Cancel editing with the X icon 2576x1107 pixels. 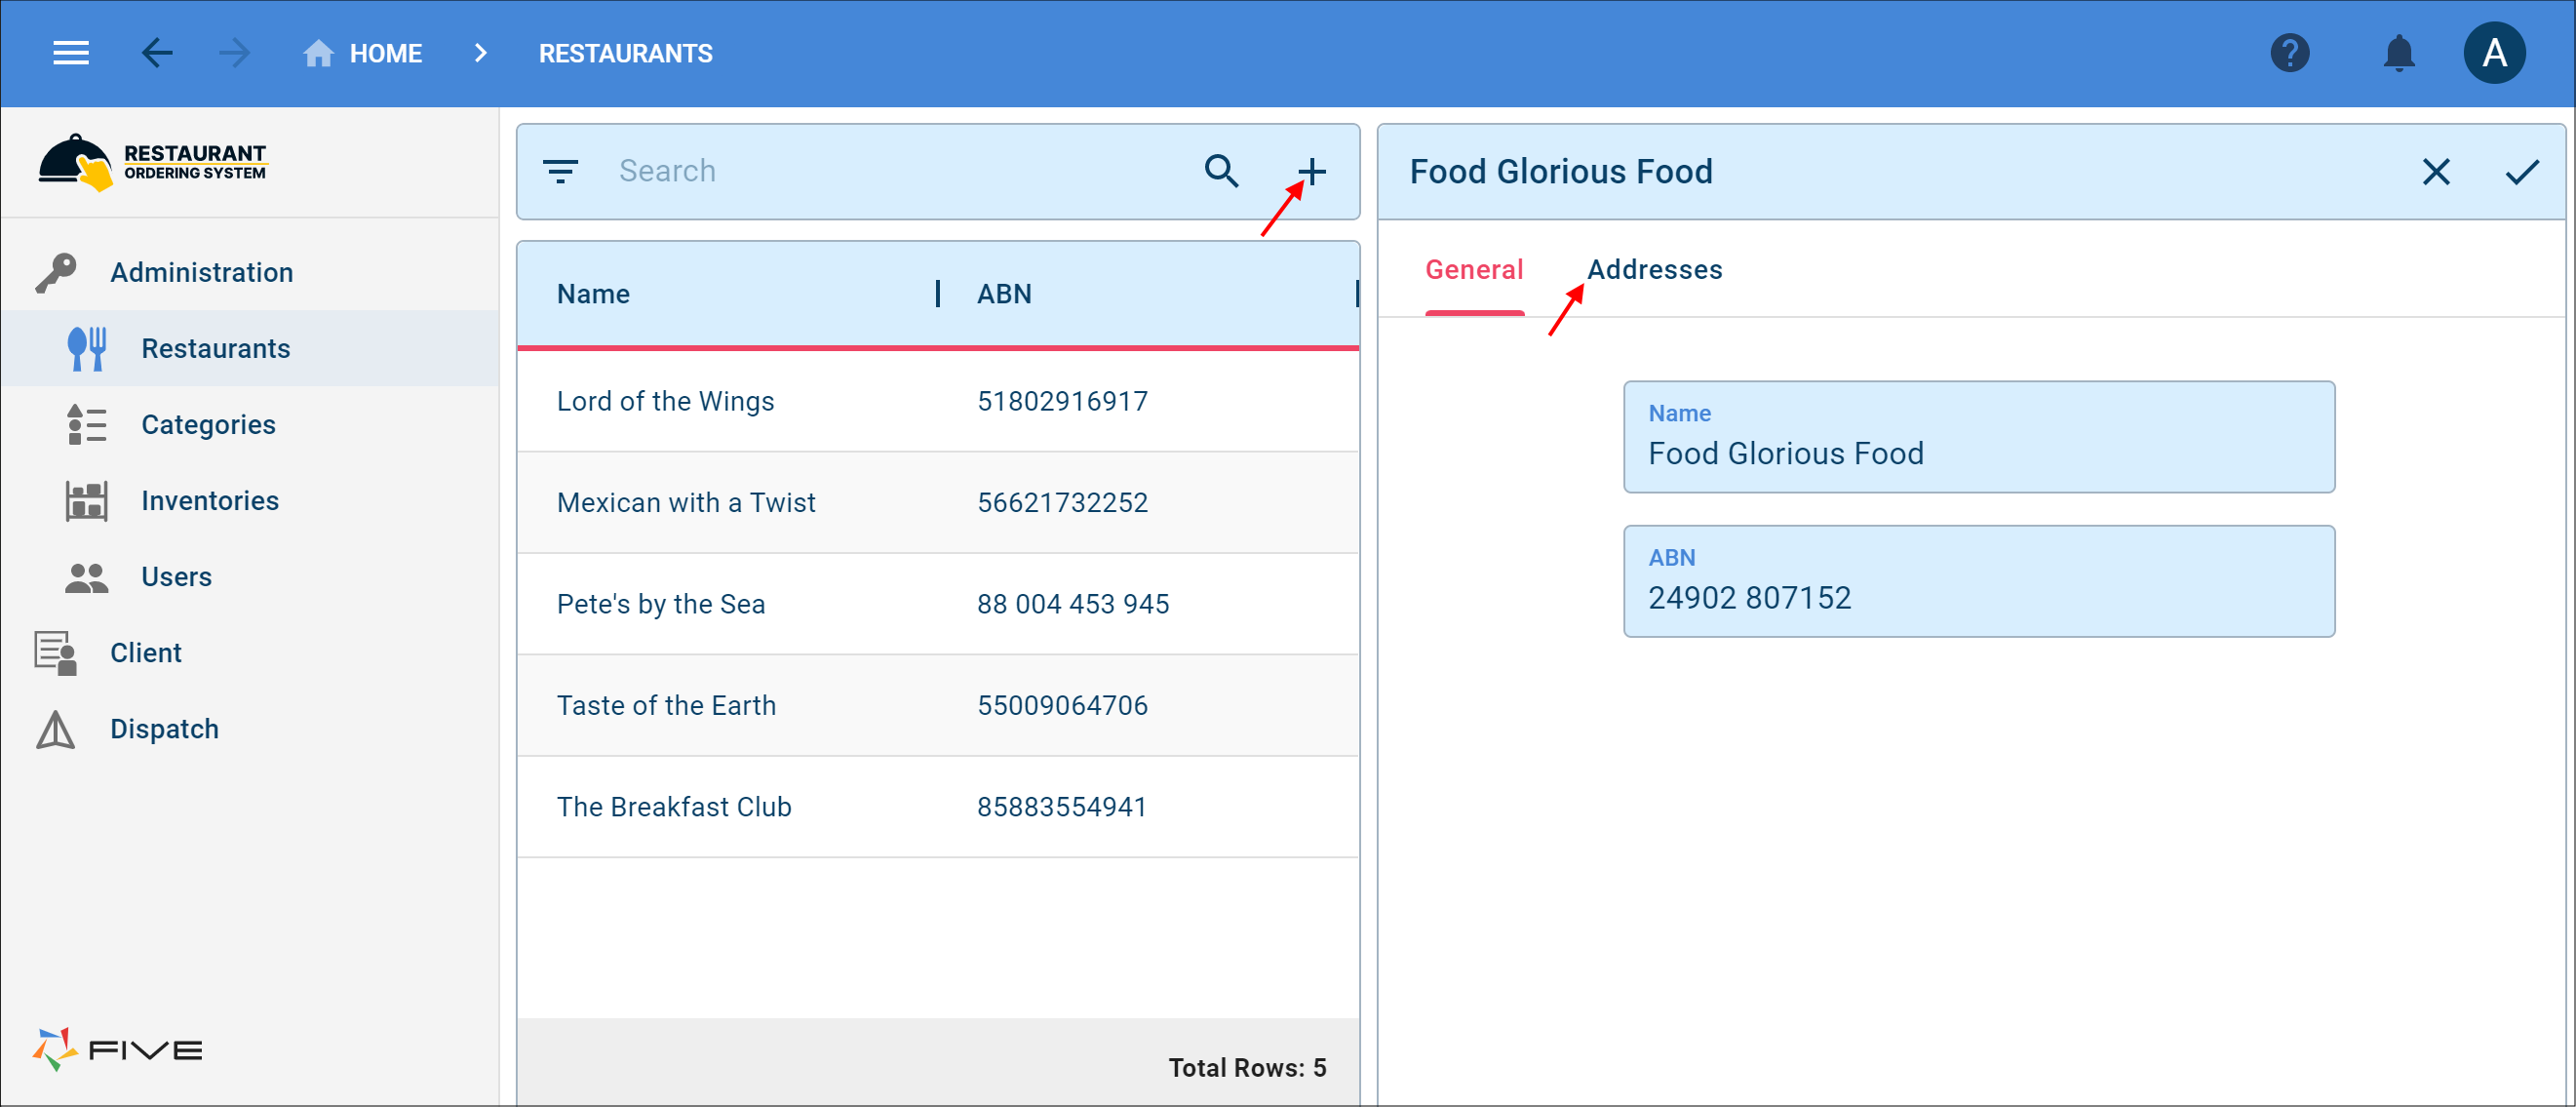pos(2436,172)
